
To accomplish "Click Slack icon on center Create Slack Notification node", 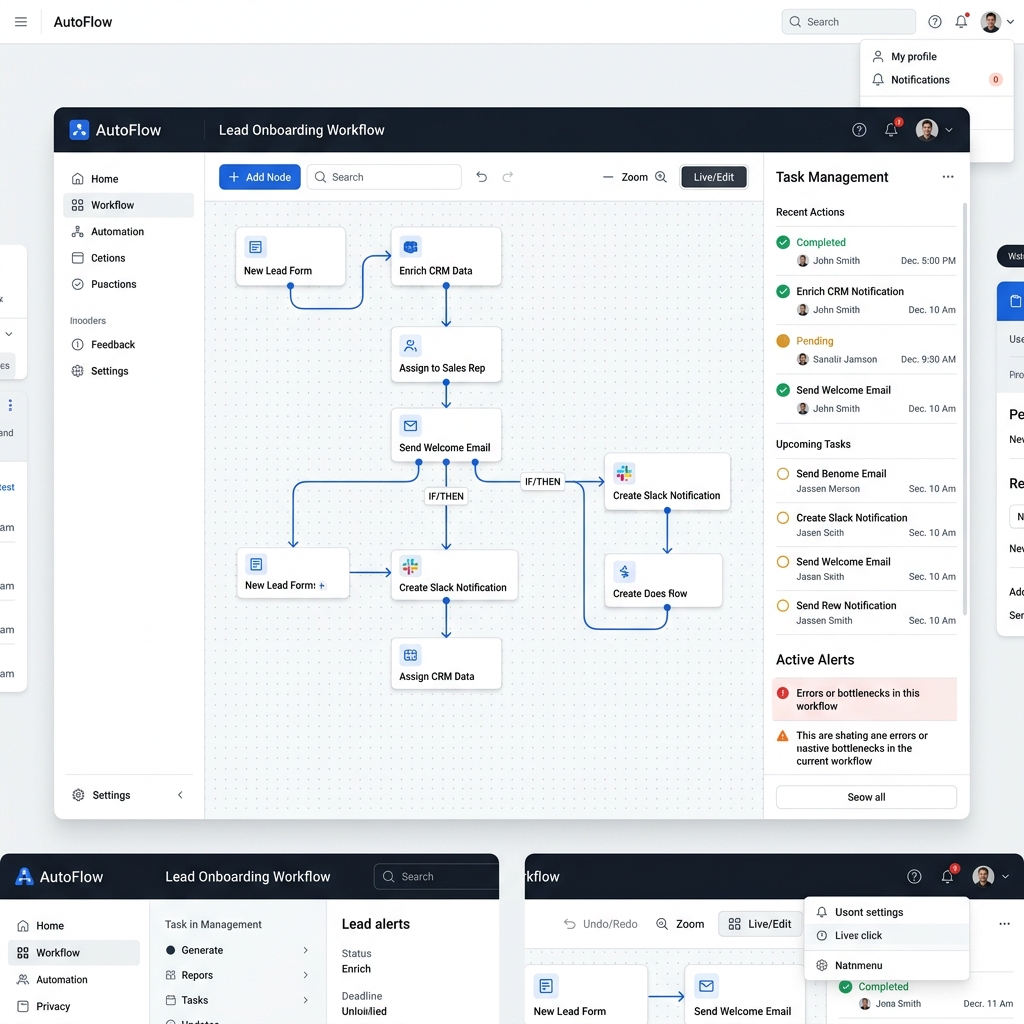I will pyautogui.click(x=410, y=566).
